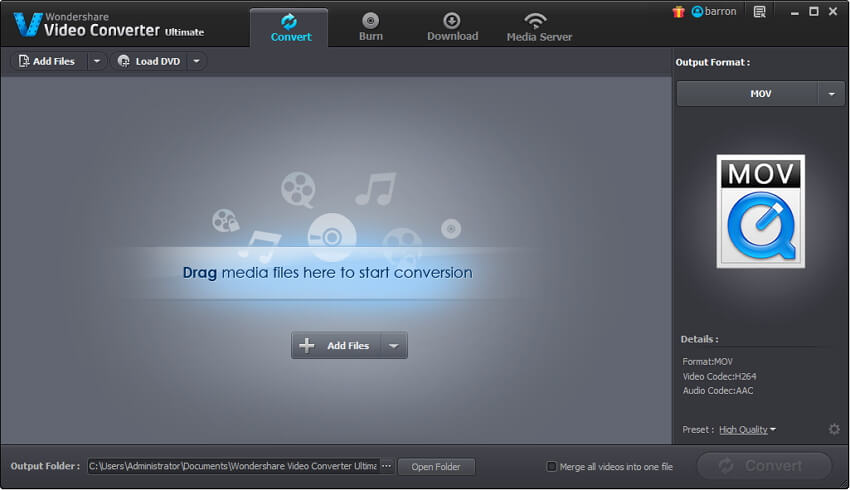Click the gift box icon
This screenshot has height=490, width=850.
[x=678, y=11]
